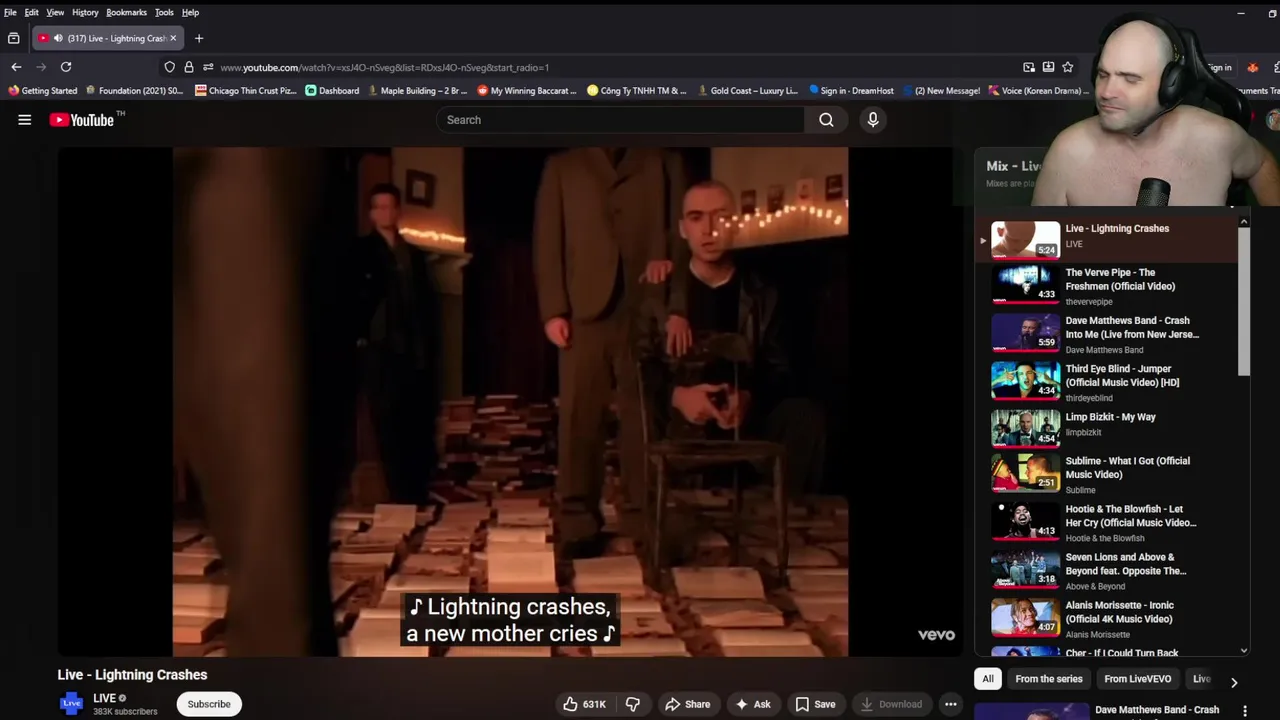Share the Lightning Crashes video
Screen dimensions: 1280x720
(688, 704)
